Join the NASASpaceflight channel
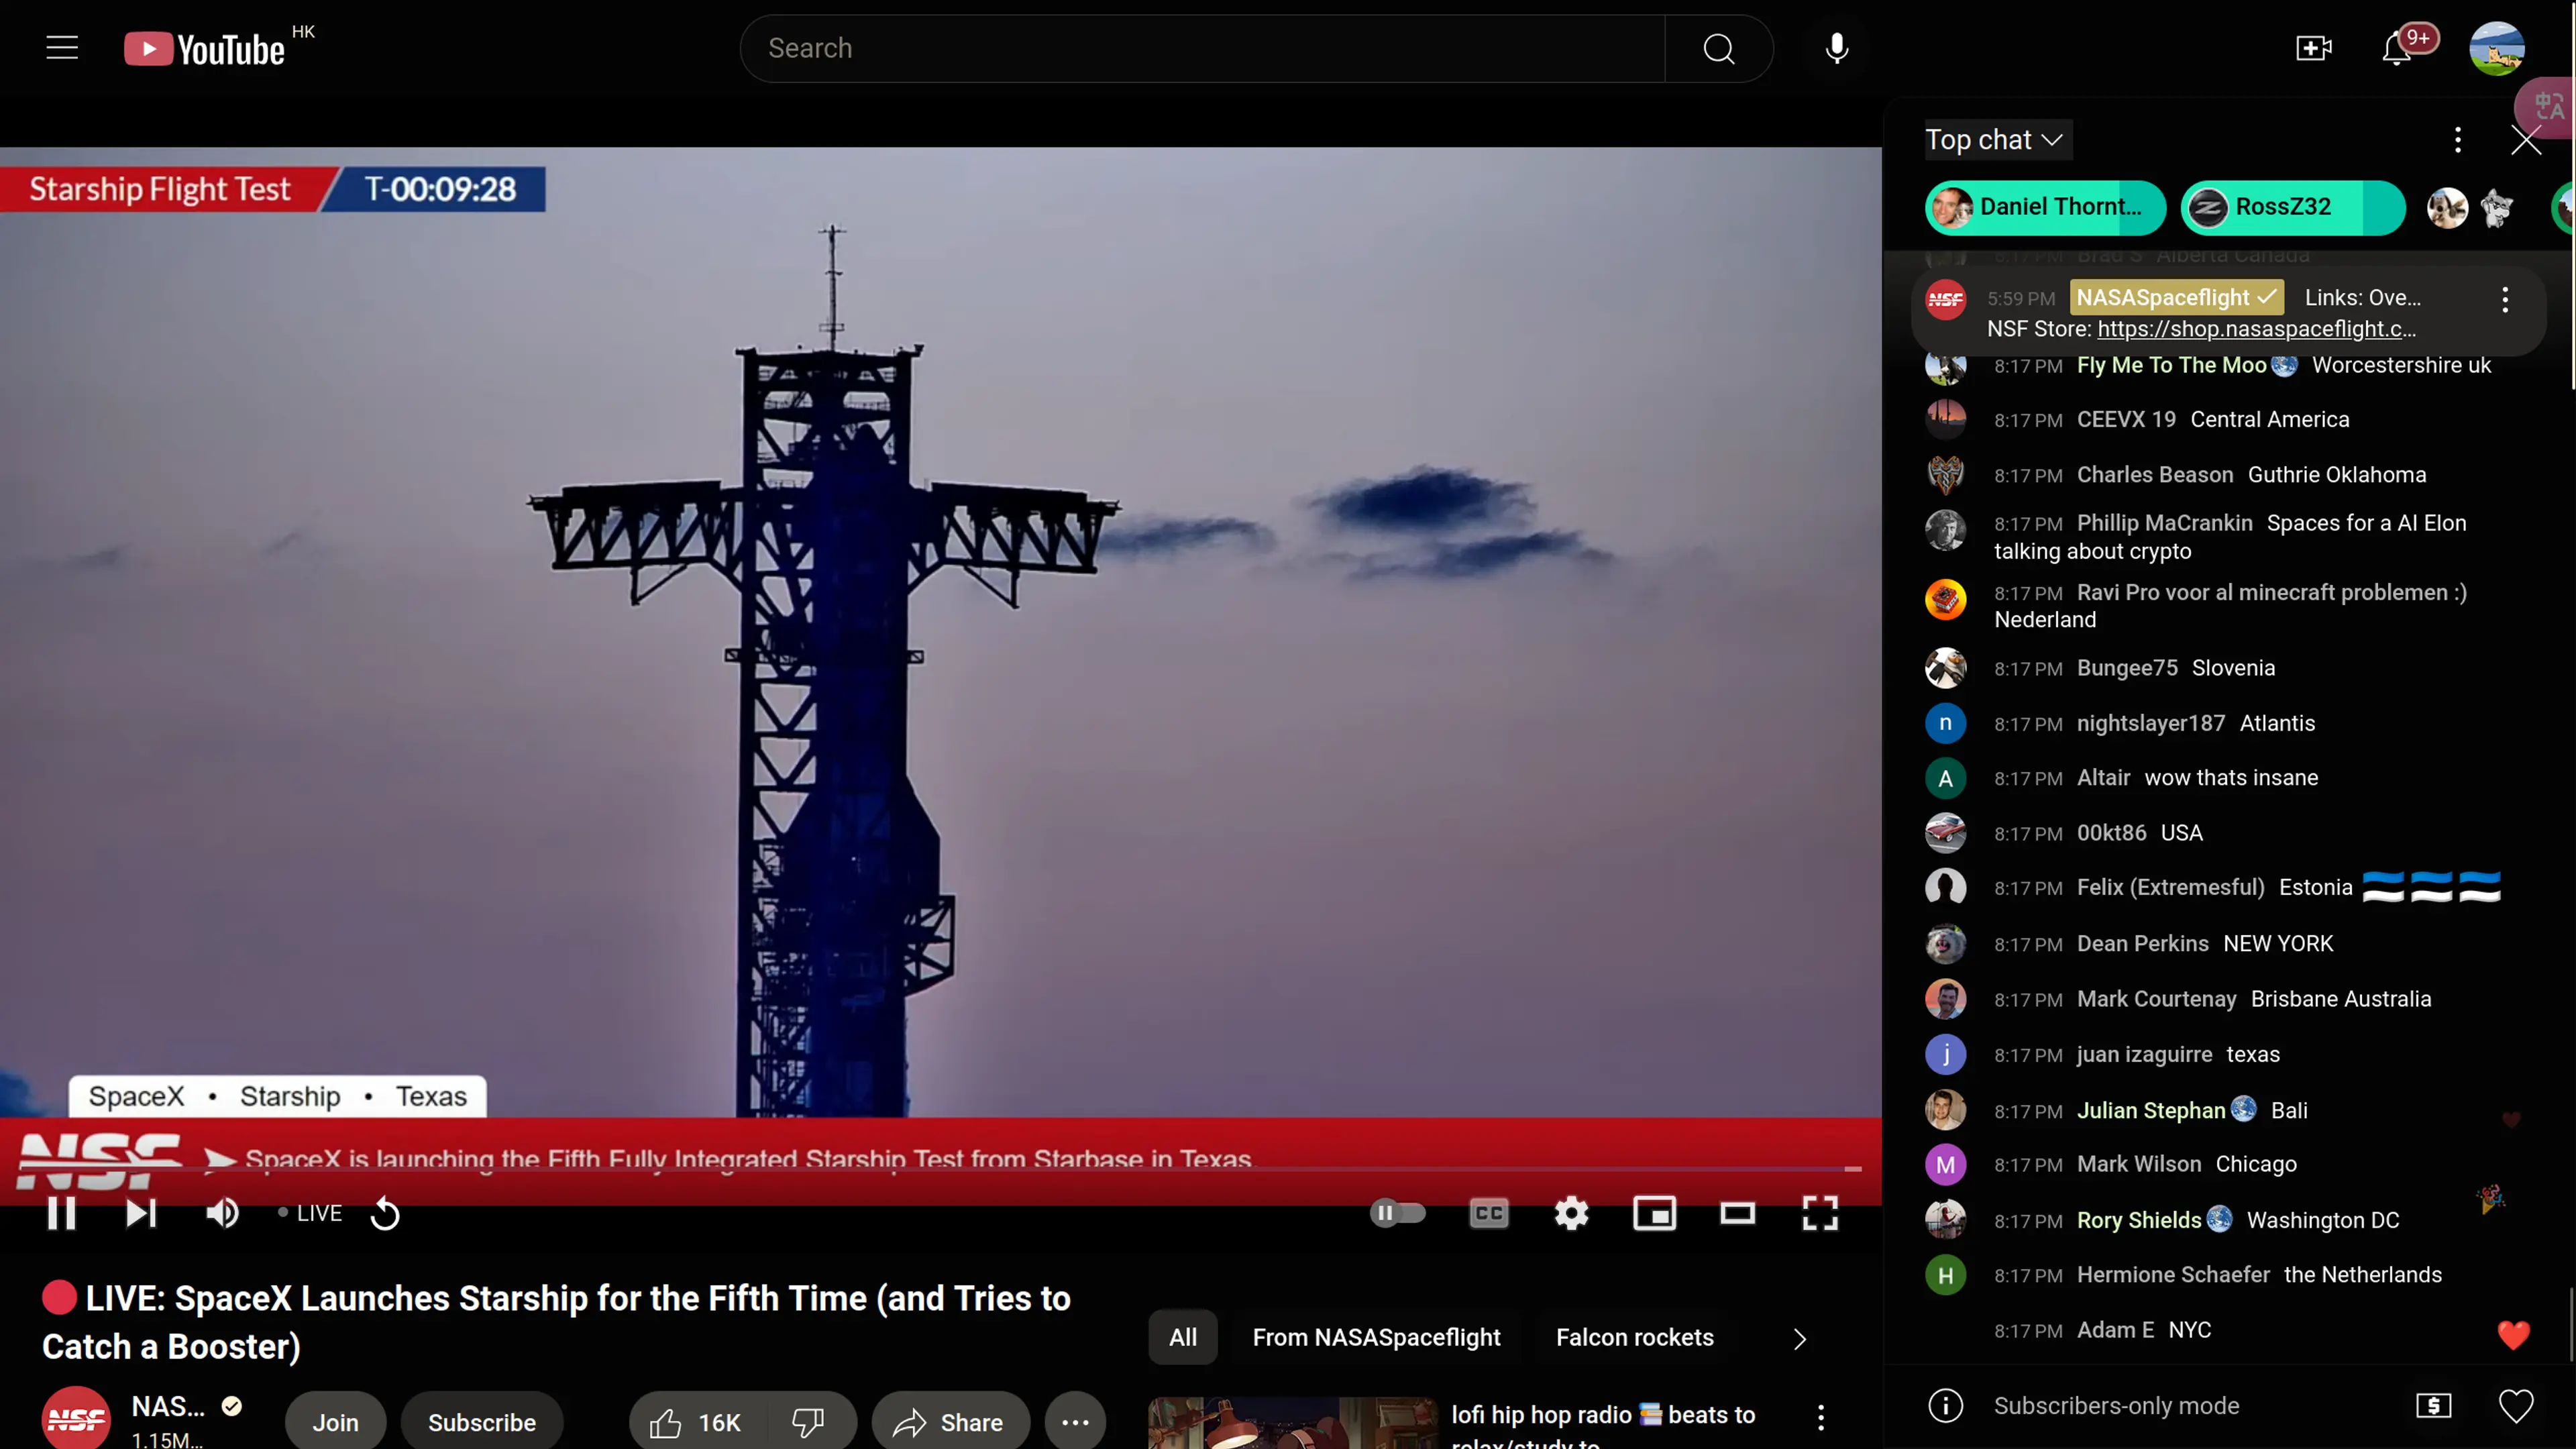Screen dimensions: 2576x1449 click(x=335, y=1422)
